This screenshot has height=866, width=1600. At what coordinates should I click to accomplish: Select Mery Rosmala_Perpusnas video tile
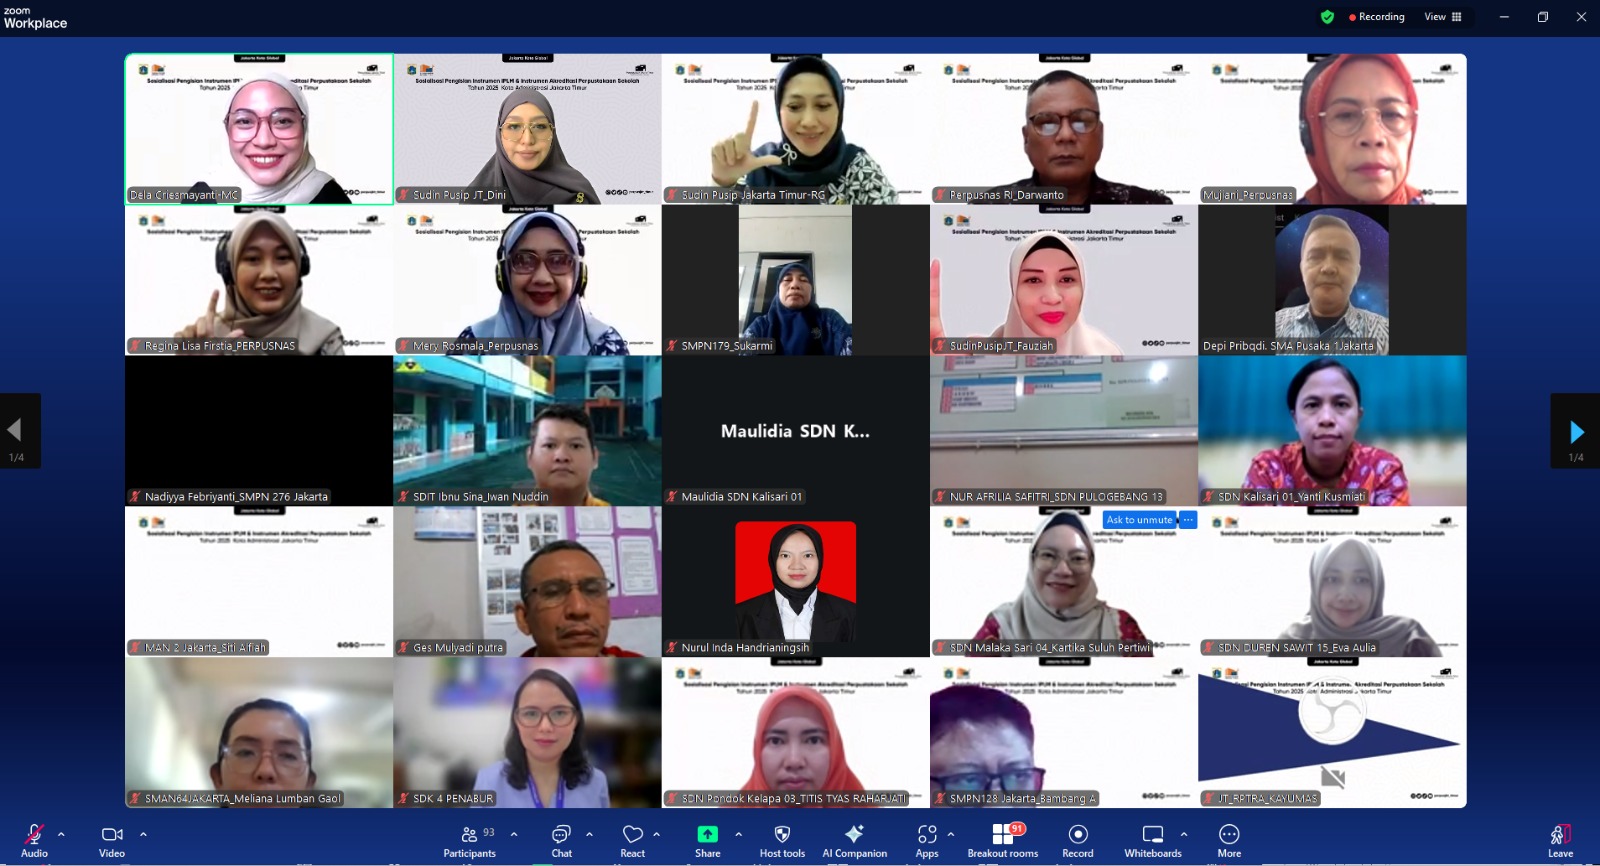pos(527,280)
